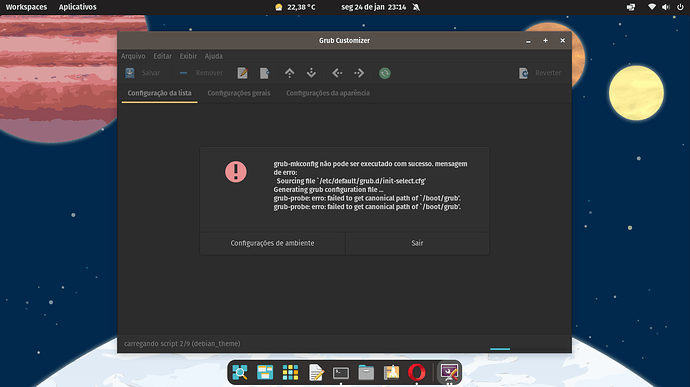Open the workspaces dock icon
The image size is (690, 387).
click(265, 372)
